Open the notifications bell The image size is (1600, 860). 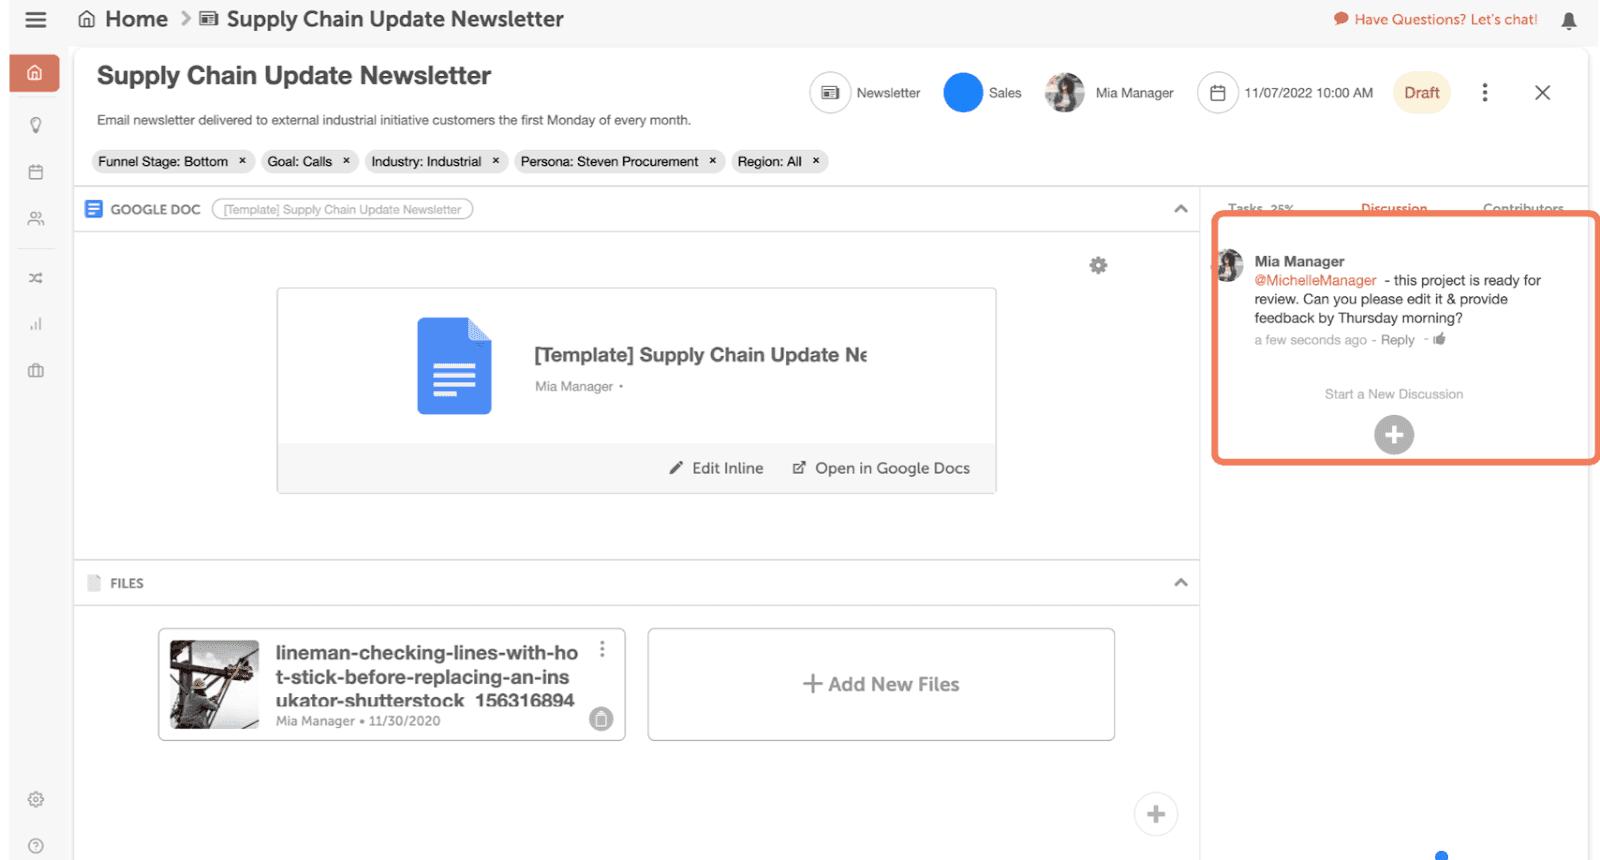click(x=1569, y=20)
